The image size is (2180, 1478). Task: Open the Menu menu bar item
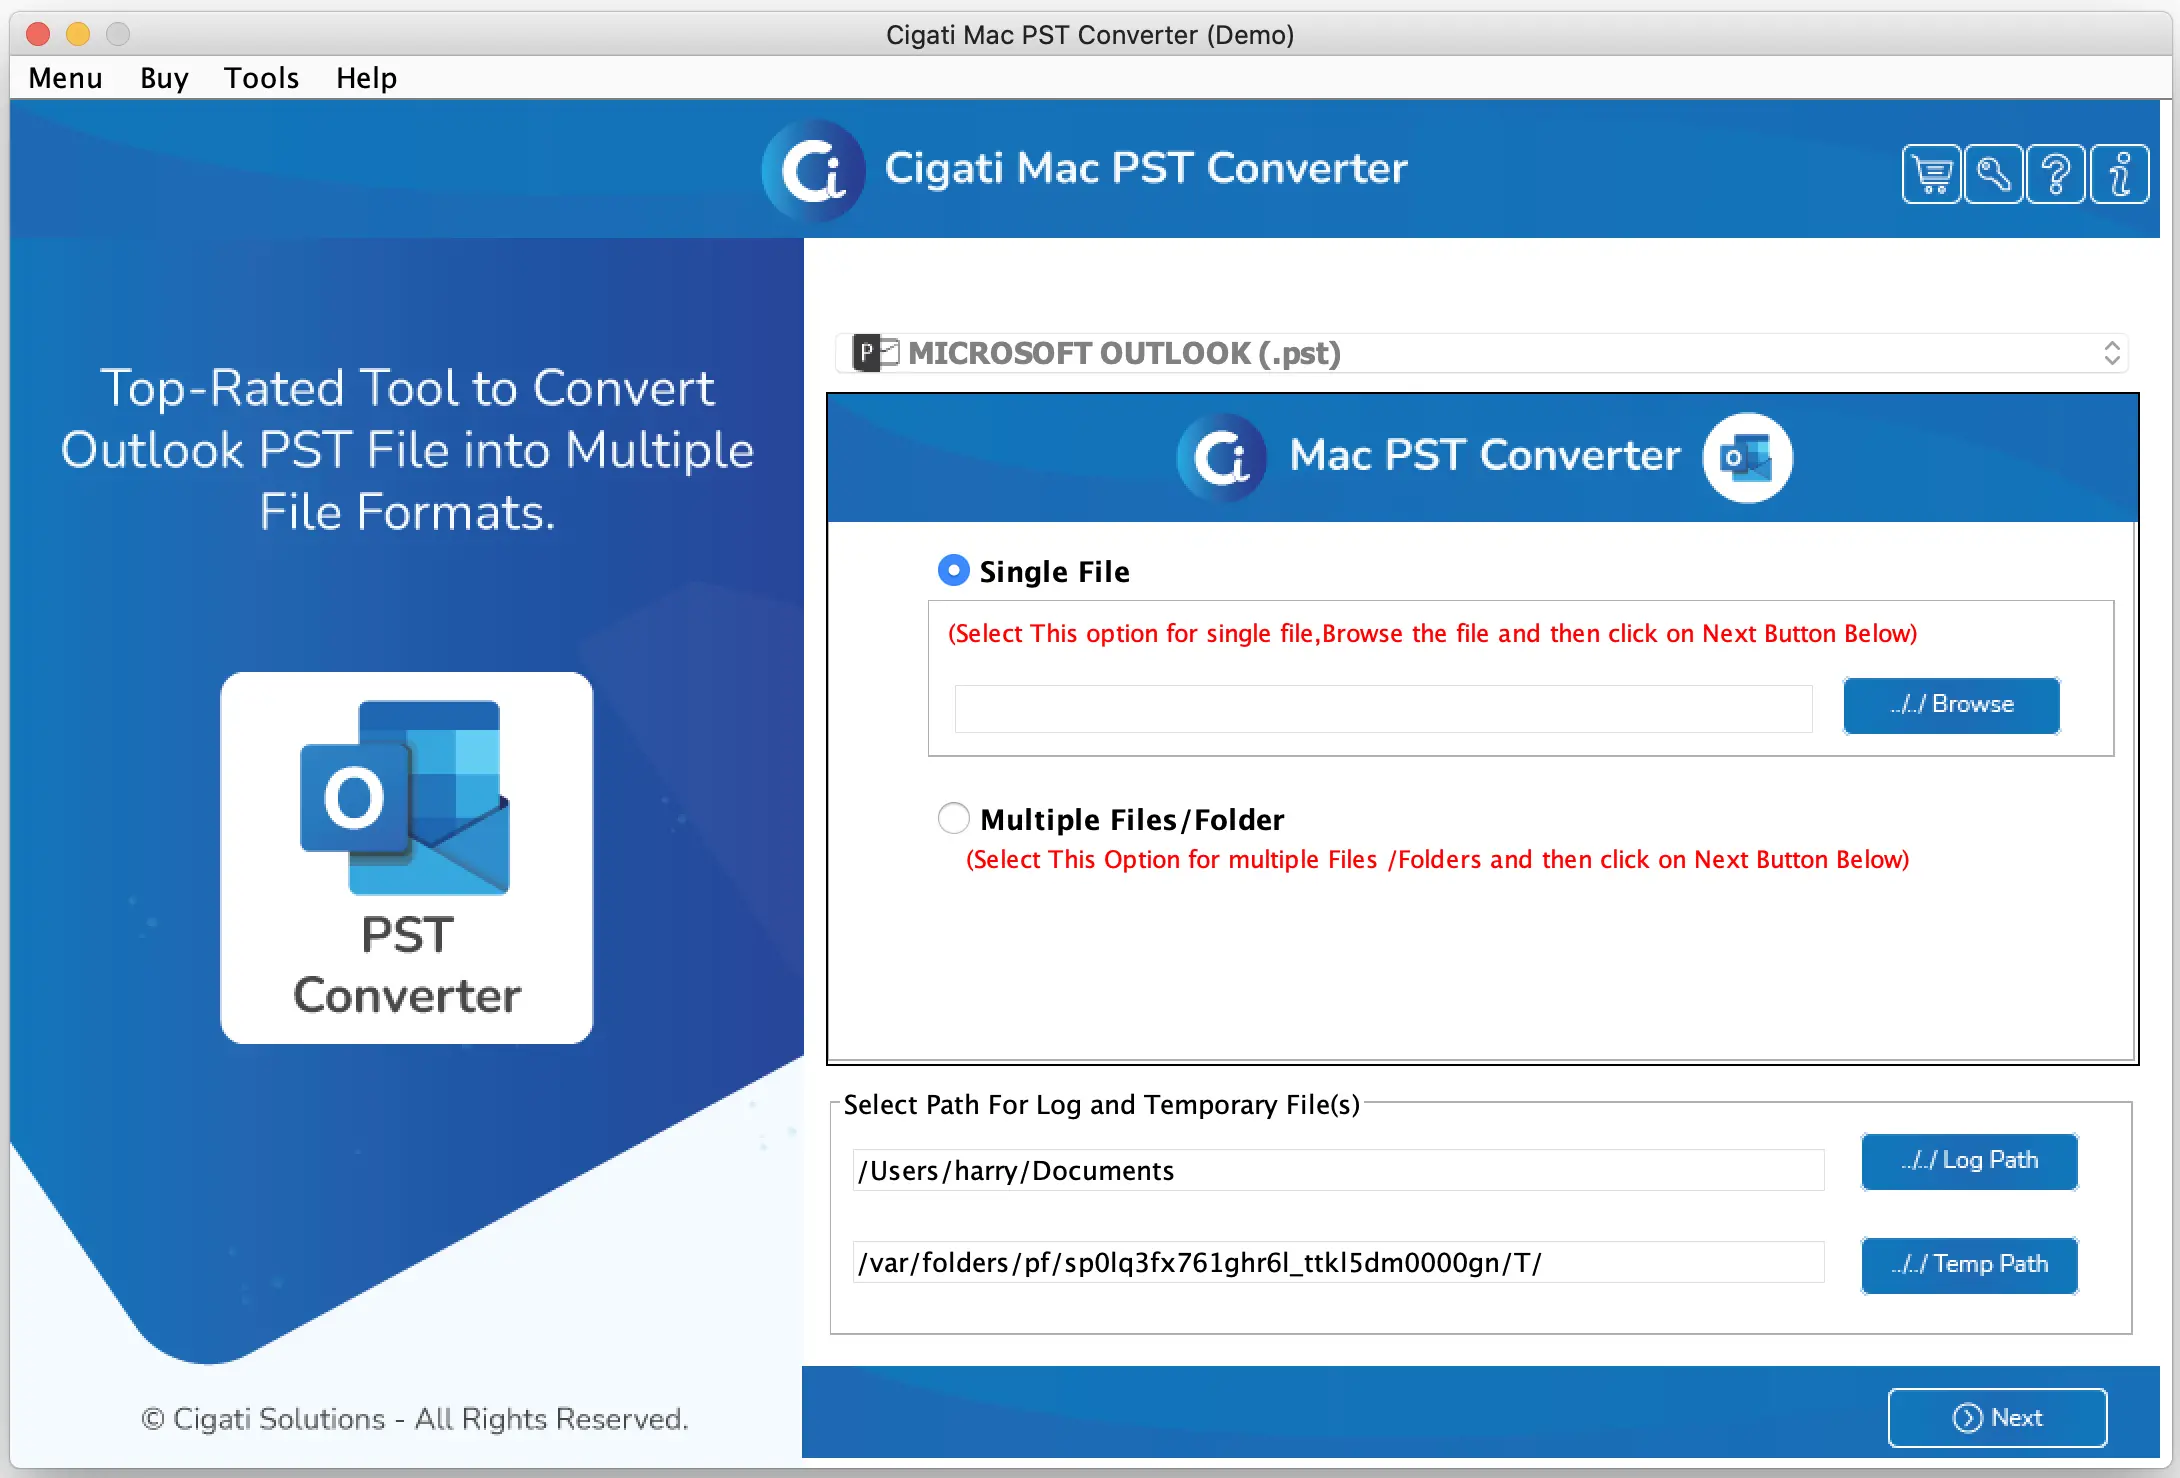(x=64, y=78)
